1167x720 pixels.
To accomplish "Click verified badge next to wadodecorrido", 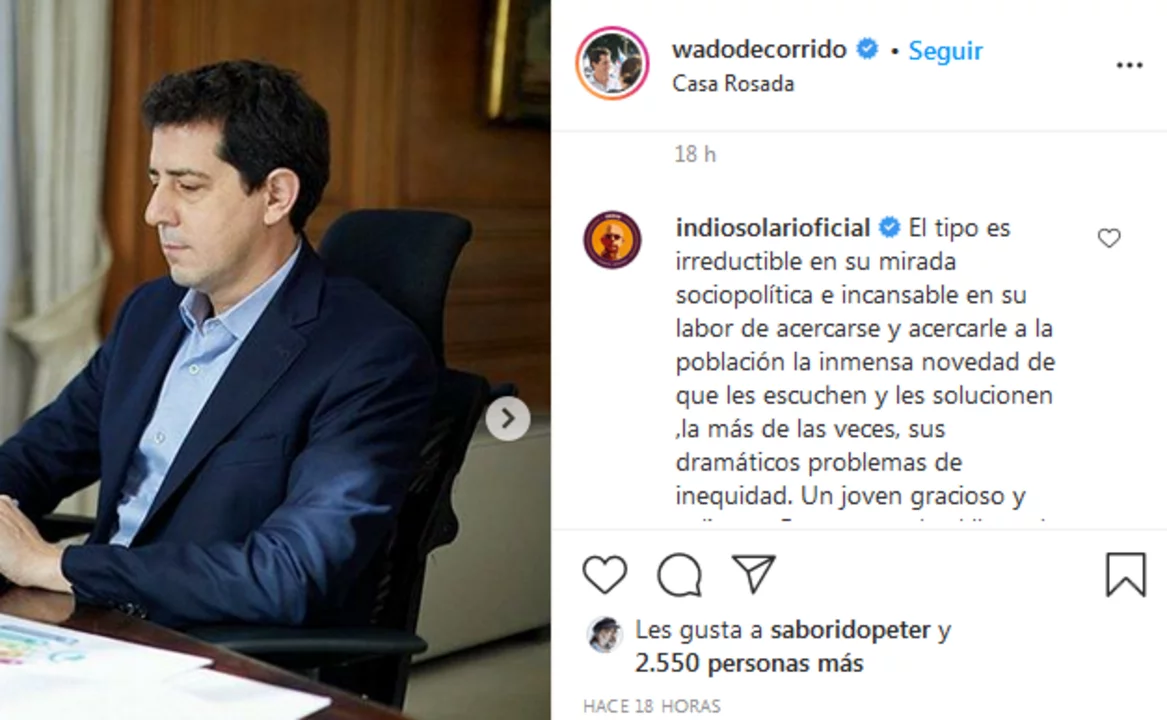I will click(x=867, y=49).
